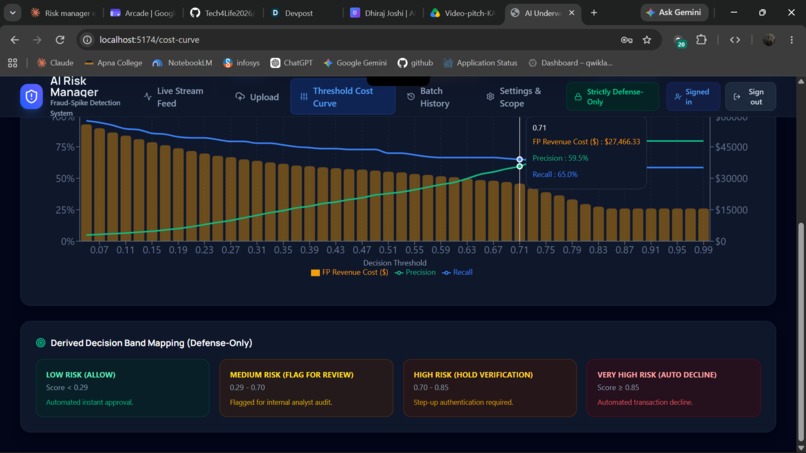806x453 pixels.
Task: Open the Chrome profile avatar
Action: (x=769, y=40)
